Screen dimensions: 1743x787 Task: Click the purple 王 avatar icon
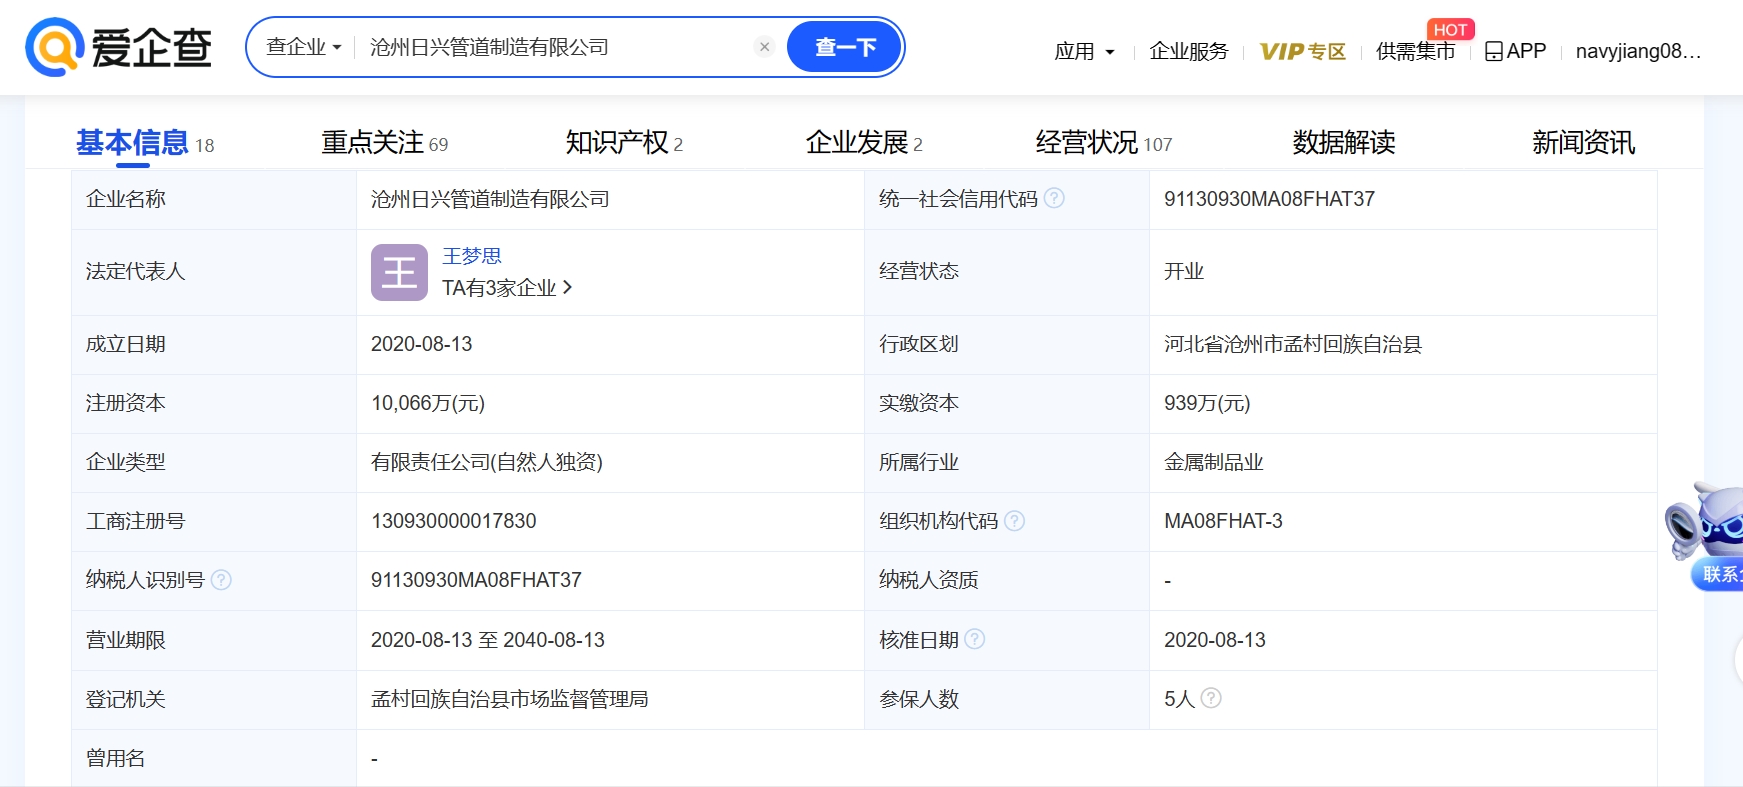coord(399,272)
